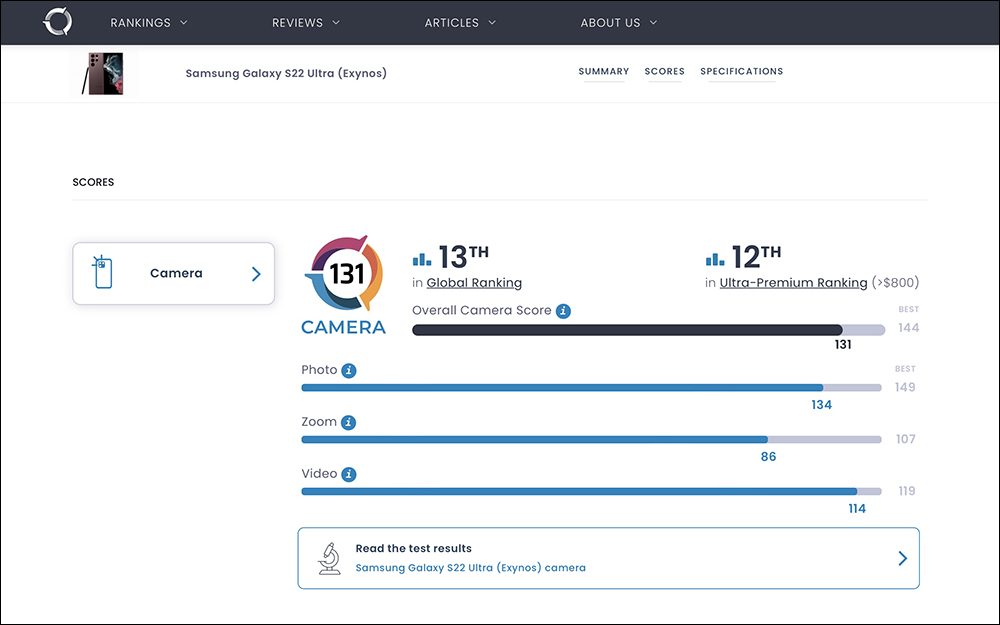Open the Articles dropdown menu

point(460,22)
